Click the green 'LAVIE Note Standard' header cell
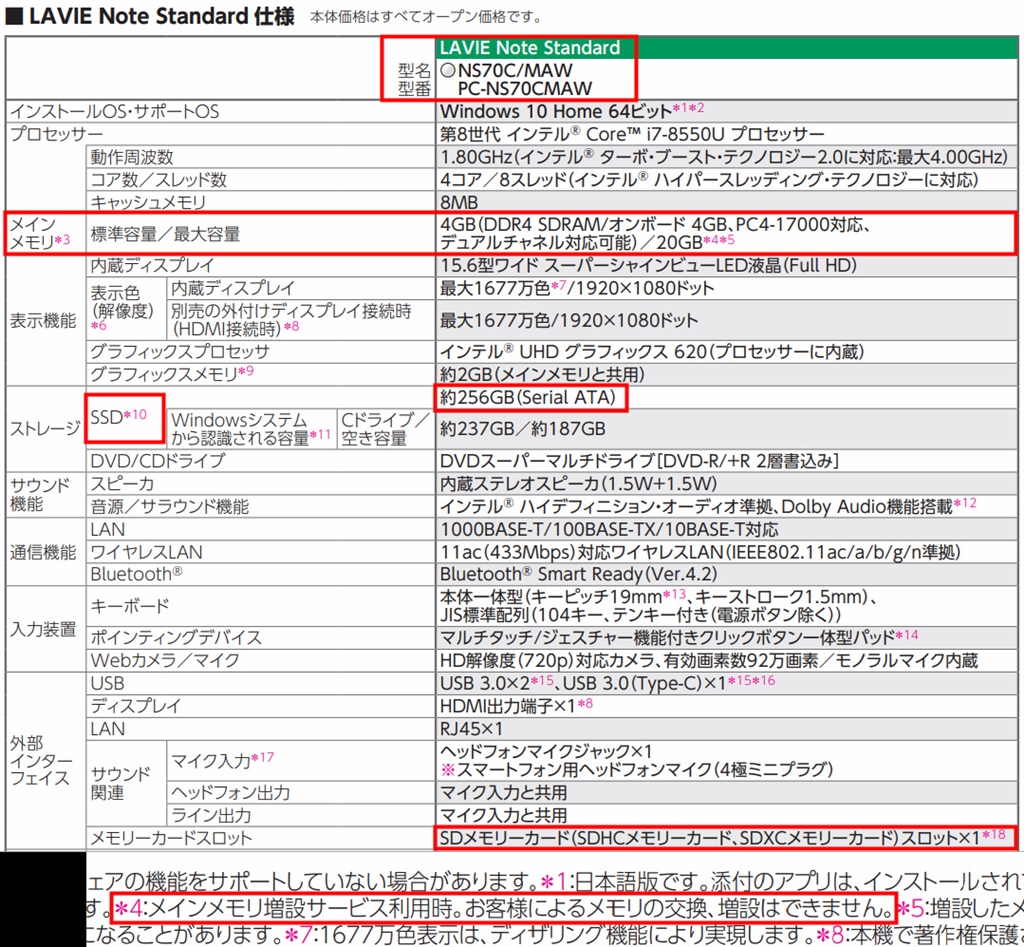 click(727, 48)
